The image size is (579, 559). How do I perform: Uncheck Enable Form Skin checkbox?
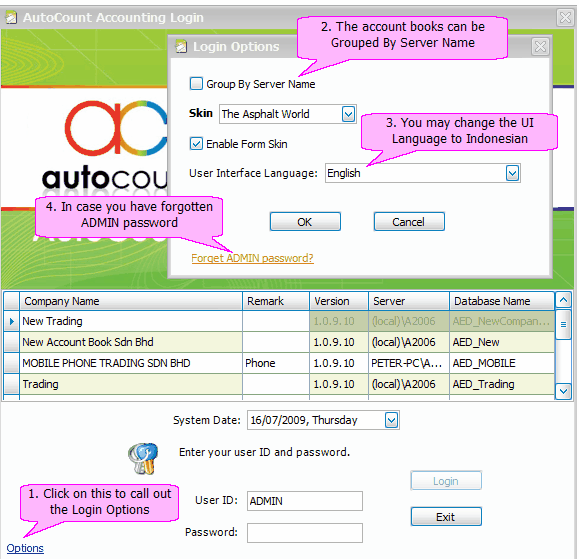[196, 143]
